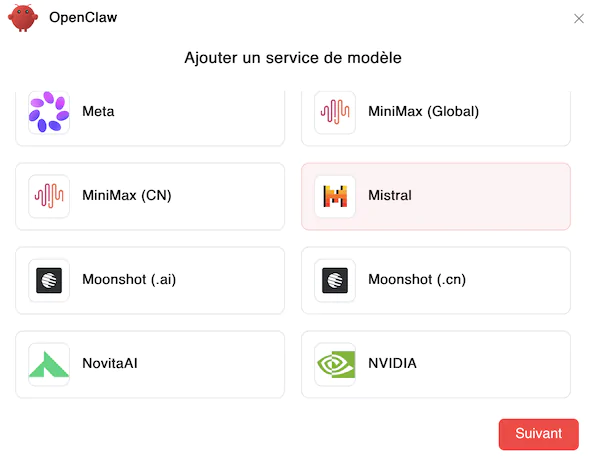Click the Meta purple petals logo

(x=49, y=112)
